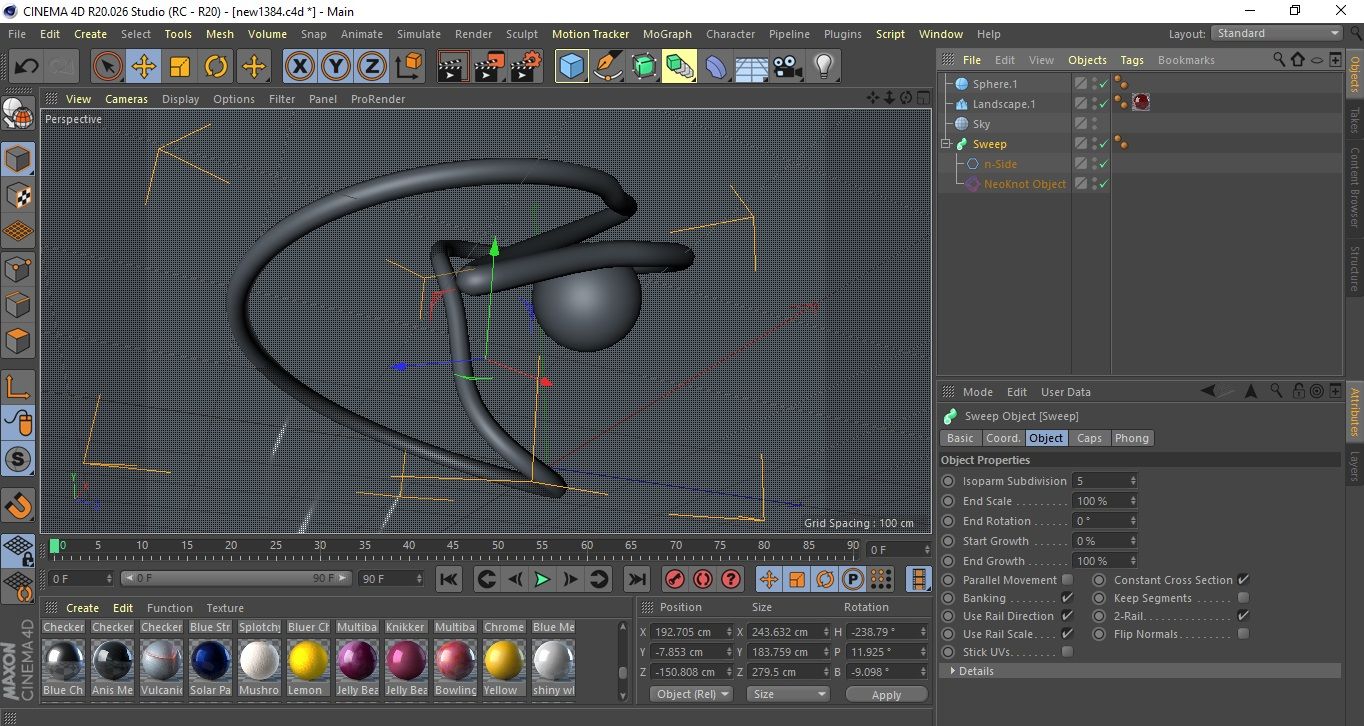
Task: Open the Attributes Mode menu
Action: tap(977, 392)
